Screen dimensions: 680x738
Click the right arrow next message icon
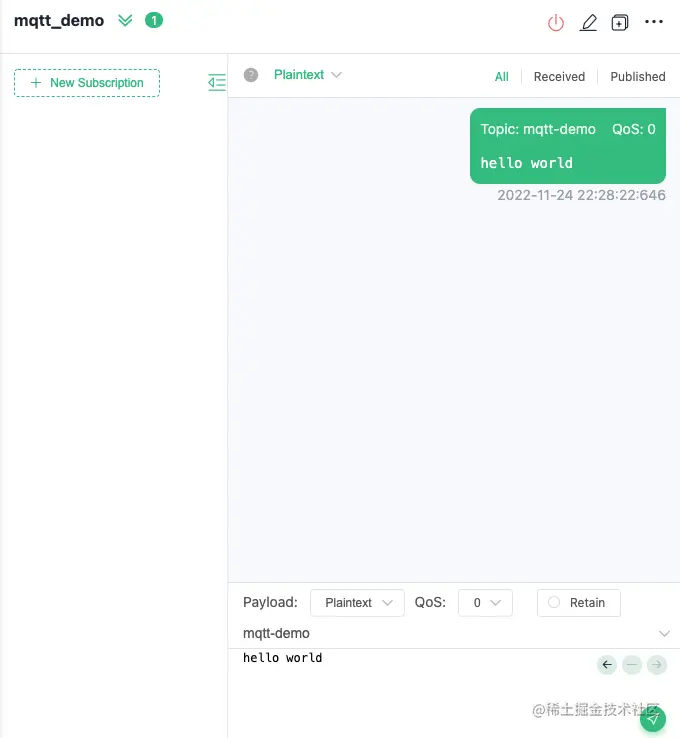[x=656, y=665]
